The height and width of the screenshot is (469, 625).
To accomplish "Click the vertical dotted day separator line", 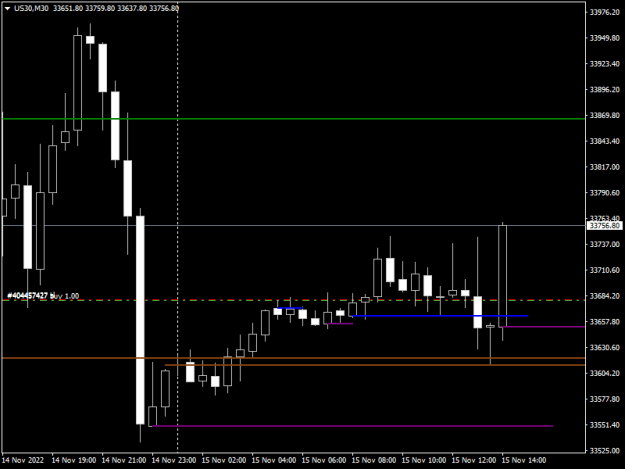I will (178, 227).
